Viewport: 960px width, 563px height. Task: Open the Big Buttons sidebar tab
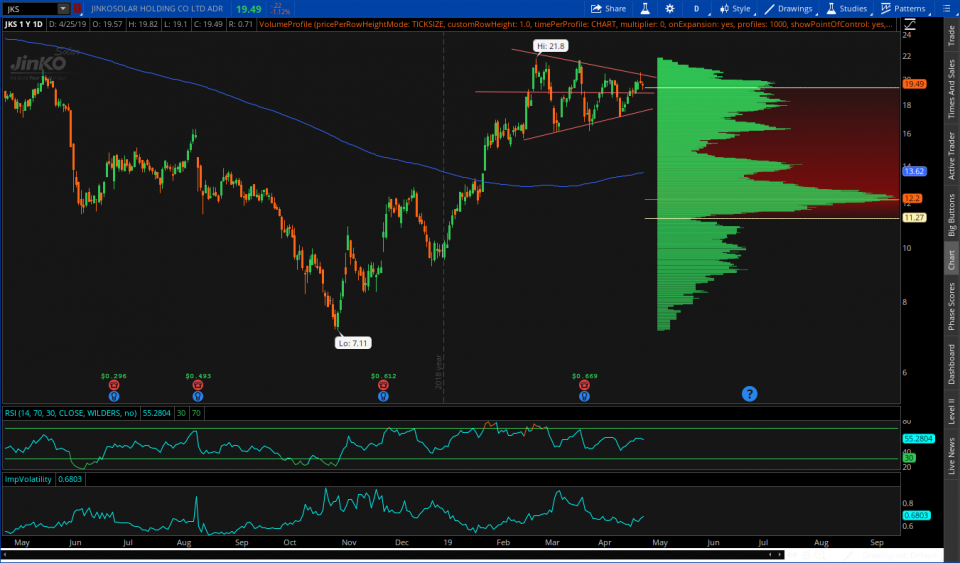[x=951, y=215]
